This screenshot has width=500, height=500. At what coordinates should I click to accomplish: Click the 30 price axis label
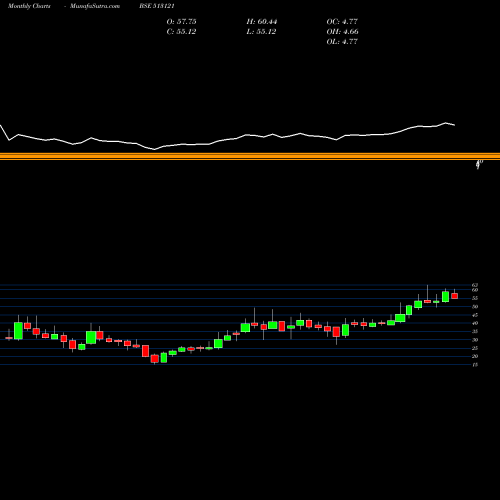(x=475, y=340)
